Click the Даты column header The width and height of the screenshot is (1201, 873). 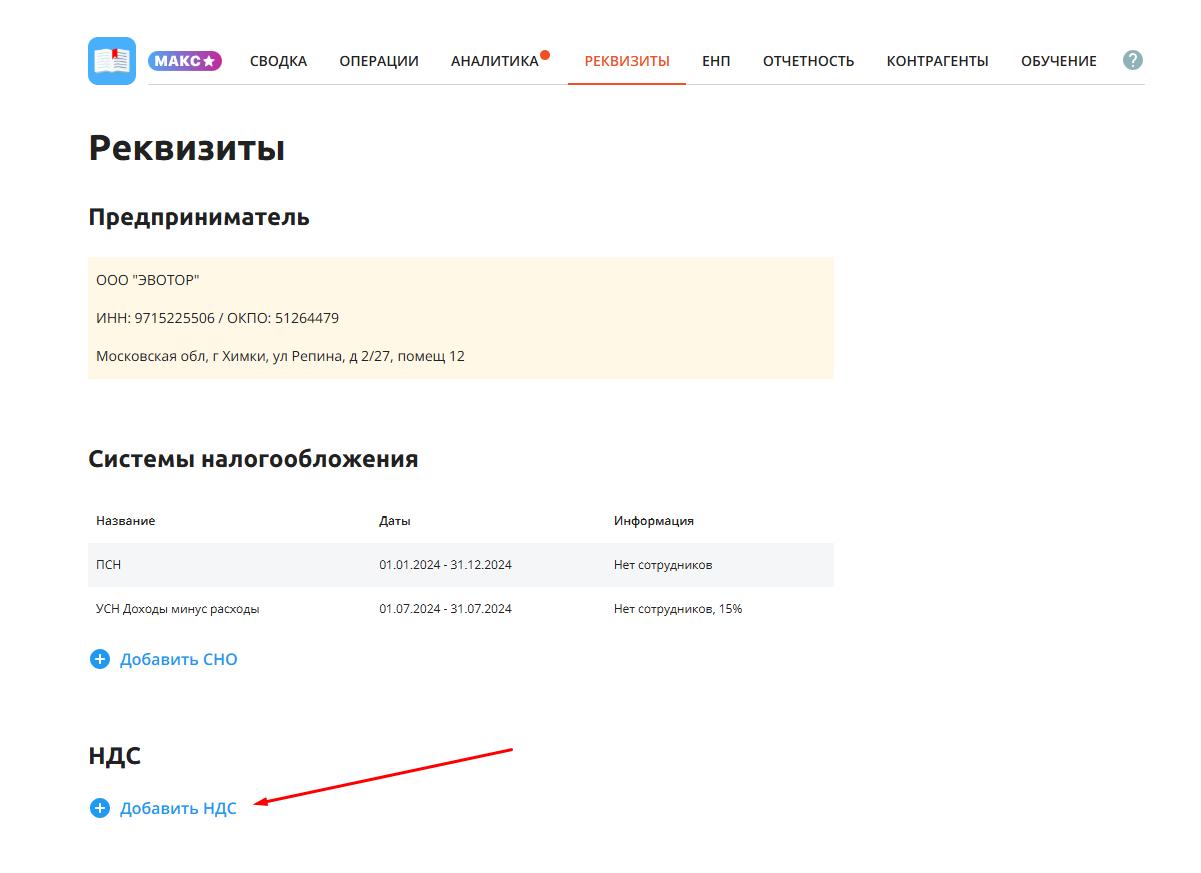[395, 521]
